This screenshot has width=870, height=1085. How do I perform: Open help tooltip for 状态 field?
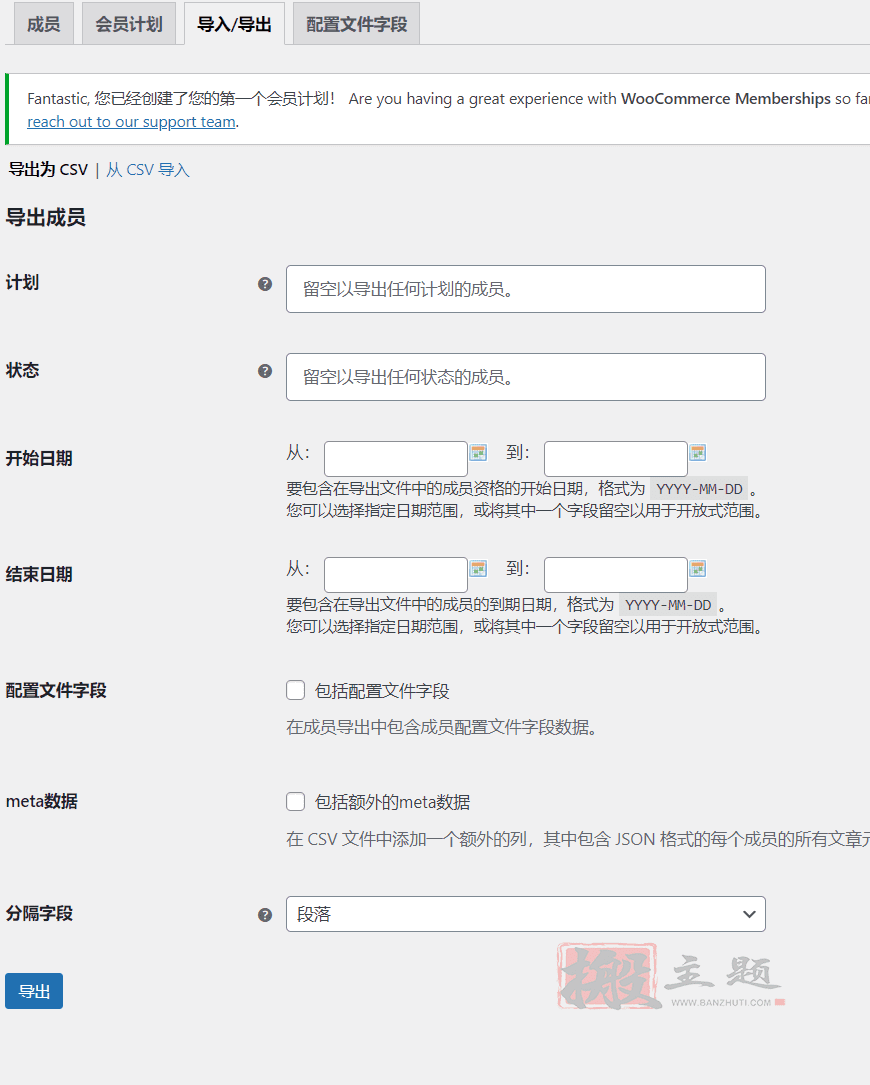pyautogui.click(x=265, y=371)
